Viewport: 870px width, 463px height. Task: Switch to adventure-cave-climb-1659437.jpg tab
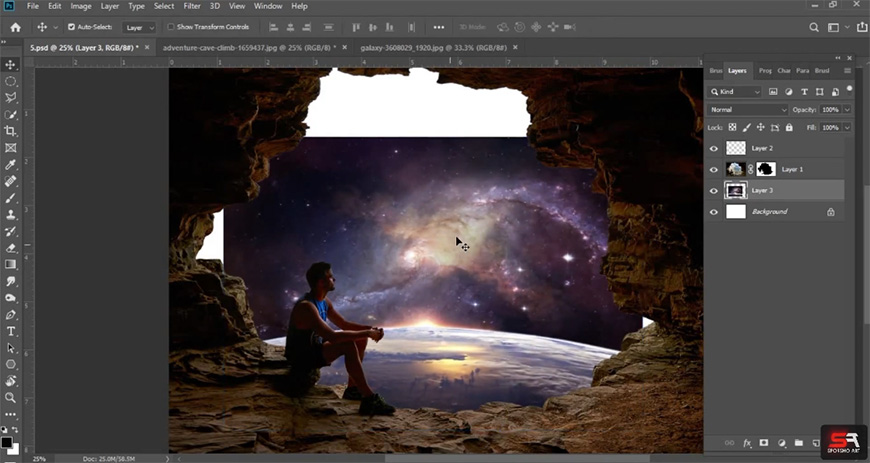[249, 48]
